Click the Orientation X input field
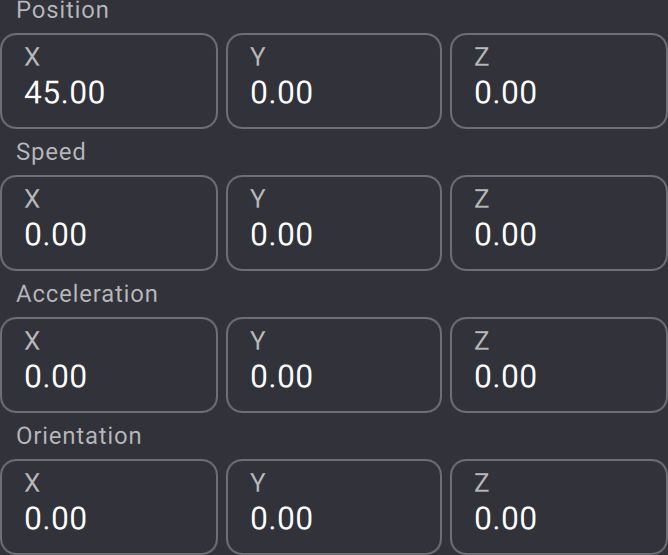 108,508
